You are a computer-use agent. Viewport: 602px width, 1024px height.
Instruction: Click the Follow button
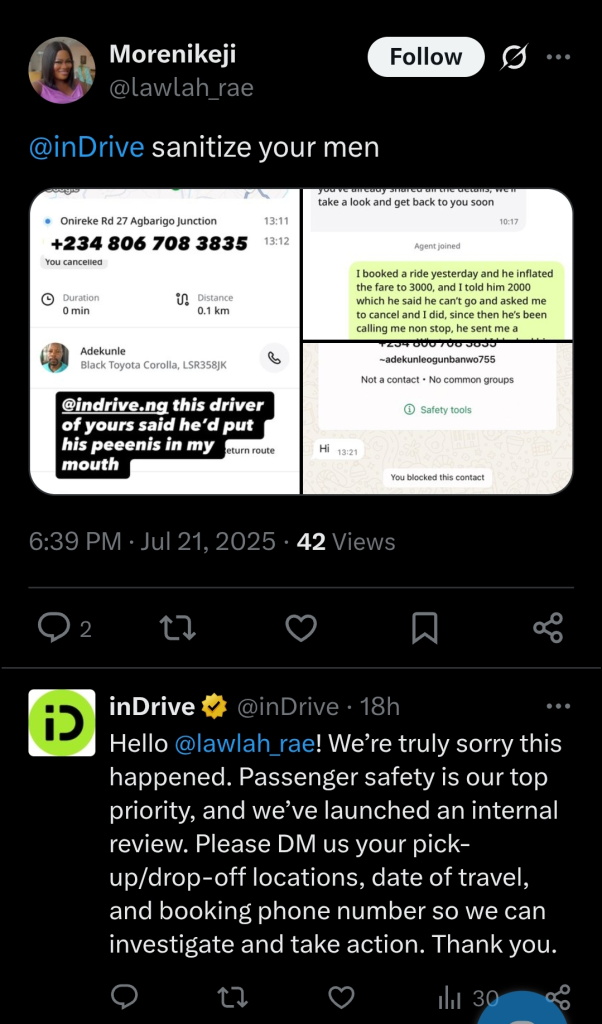(426, 57)
